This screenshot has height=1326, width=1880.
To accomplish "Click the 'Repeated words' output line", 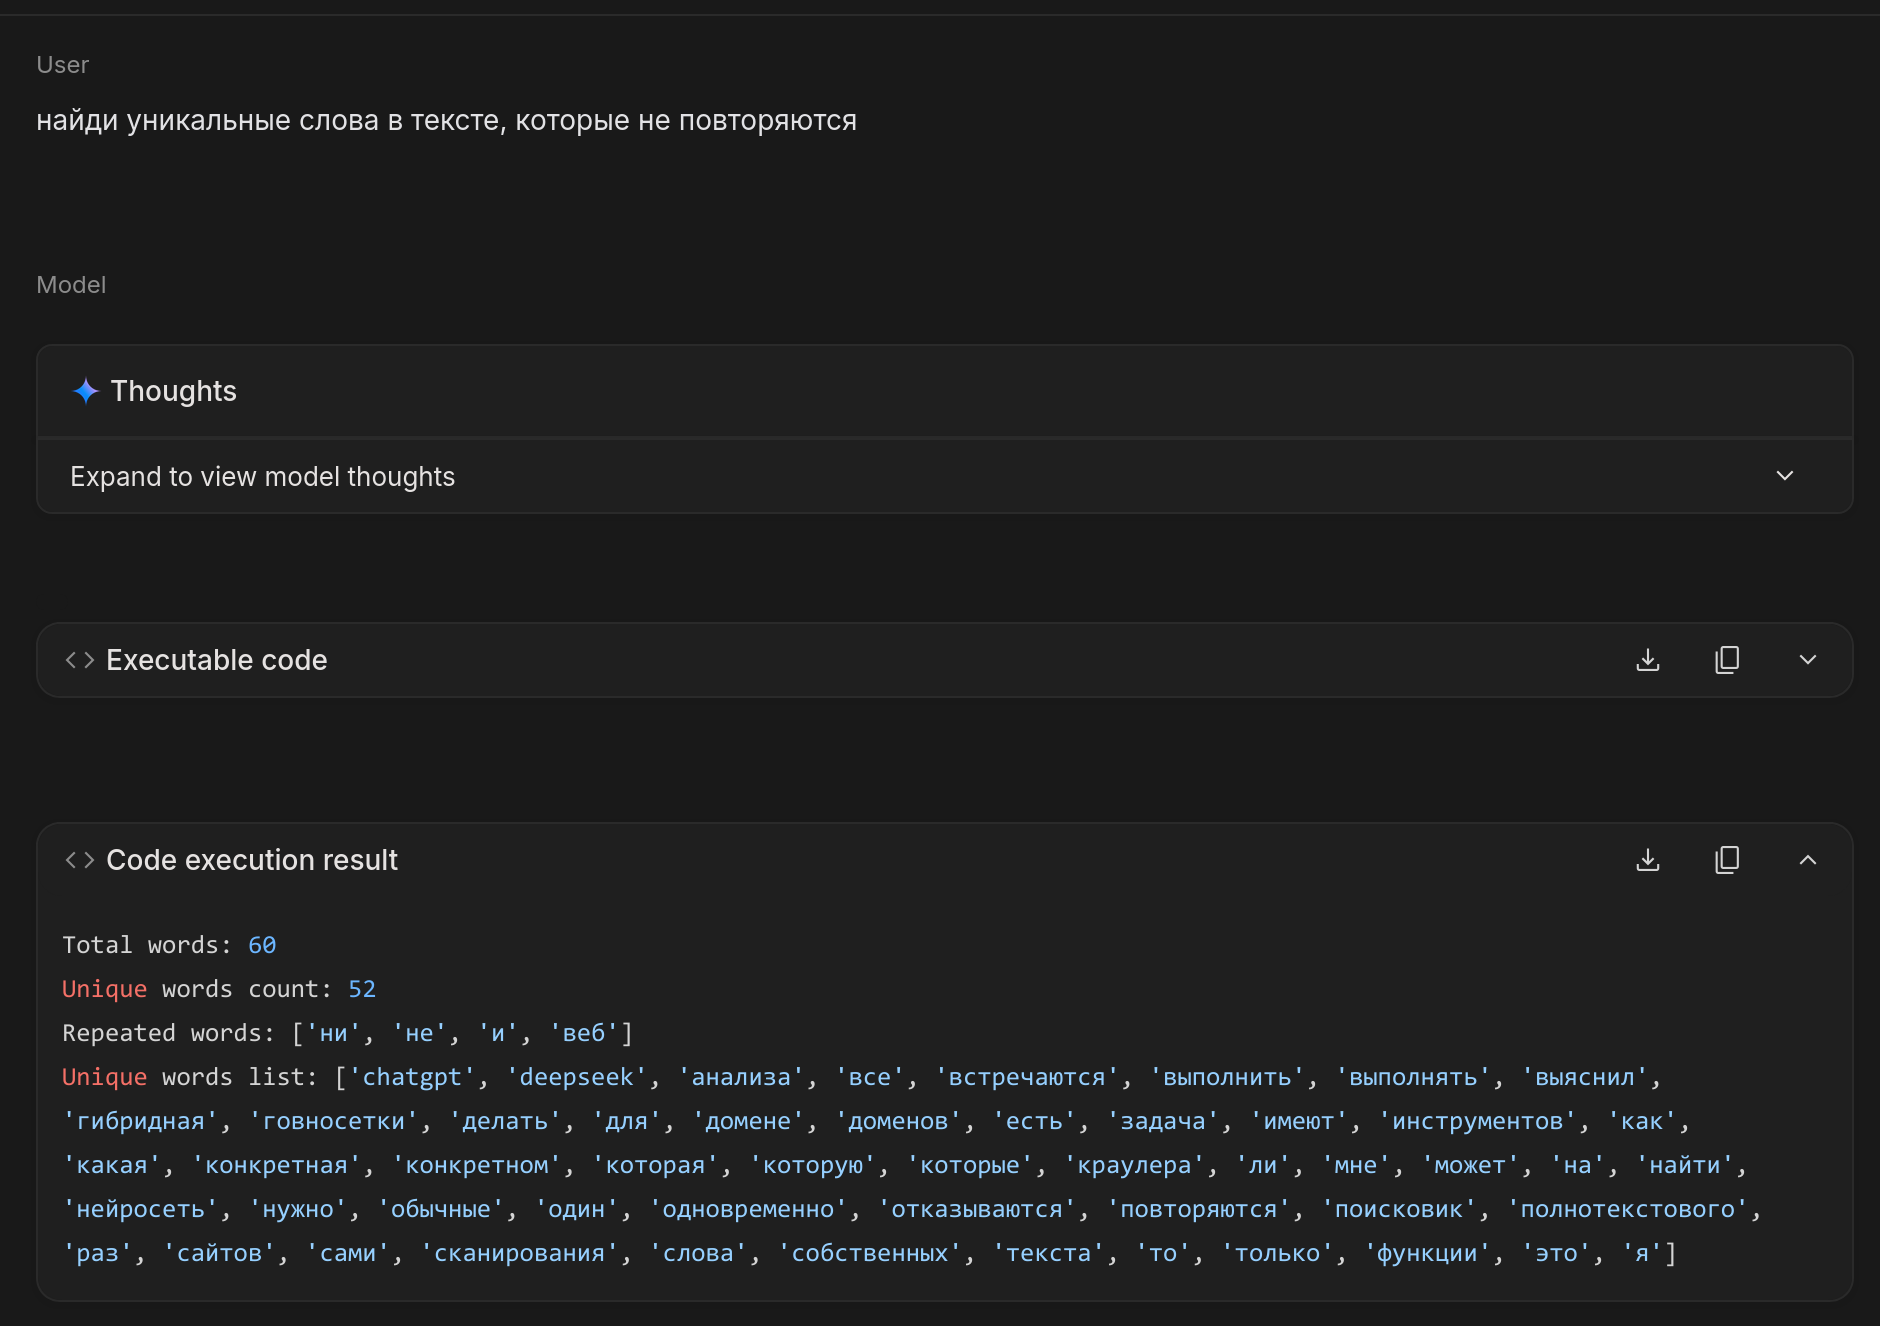I will (347, 1033).
